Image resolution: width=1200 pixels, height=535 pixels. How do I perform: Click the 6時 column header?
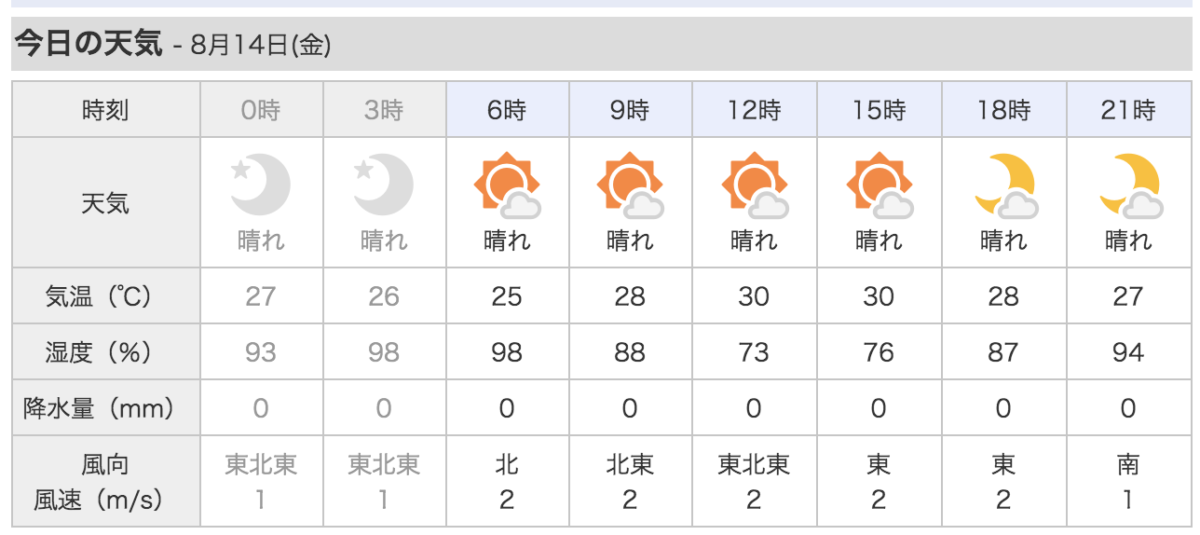click(x=507, y=110)
